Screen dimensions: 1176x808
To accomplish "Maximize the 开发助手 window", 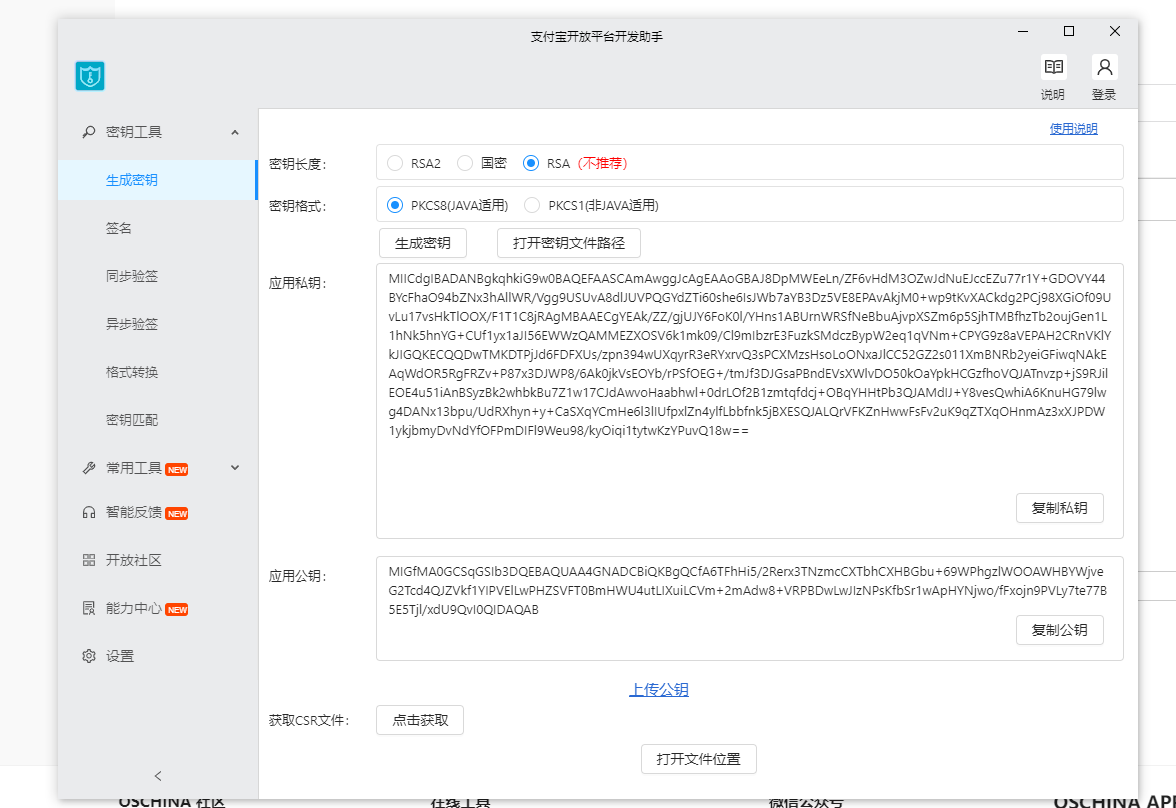I will pos(1069,32).
